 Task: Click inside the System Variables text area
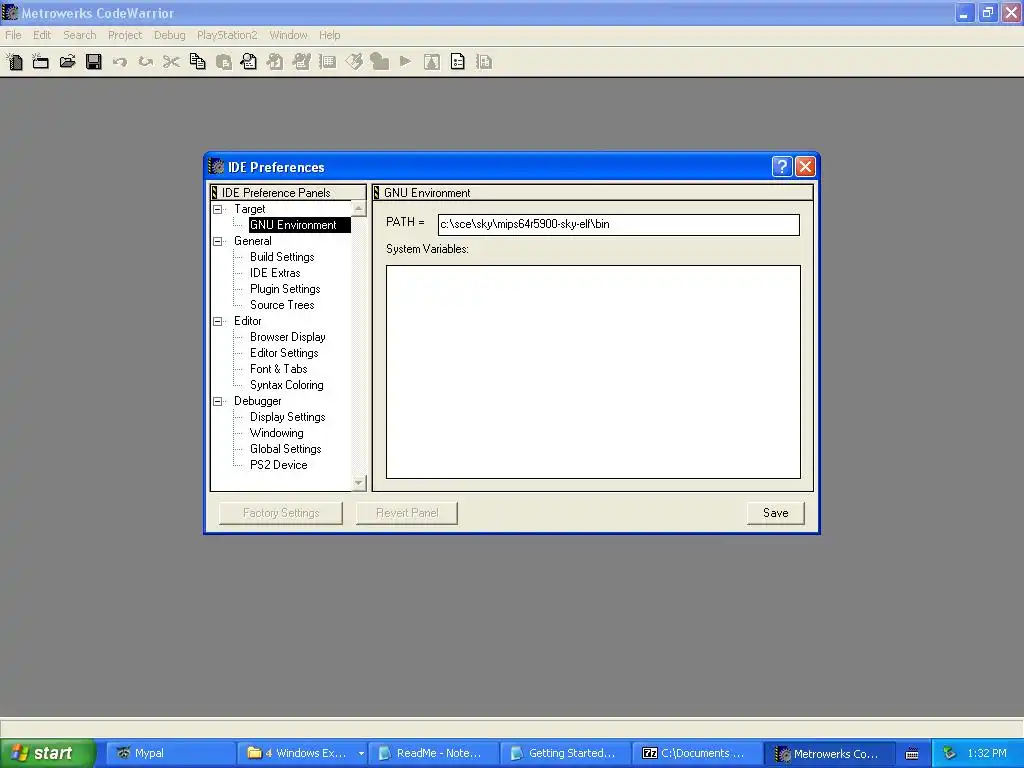coord(593,372)
